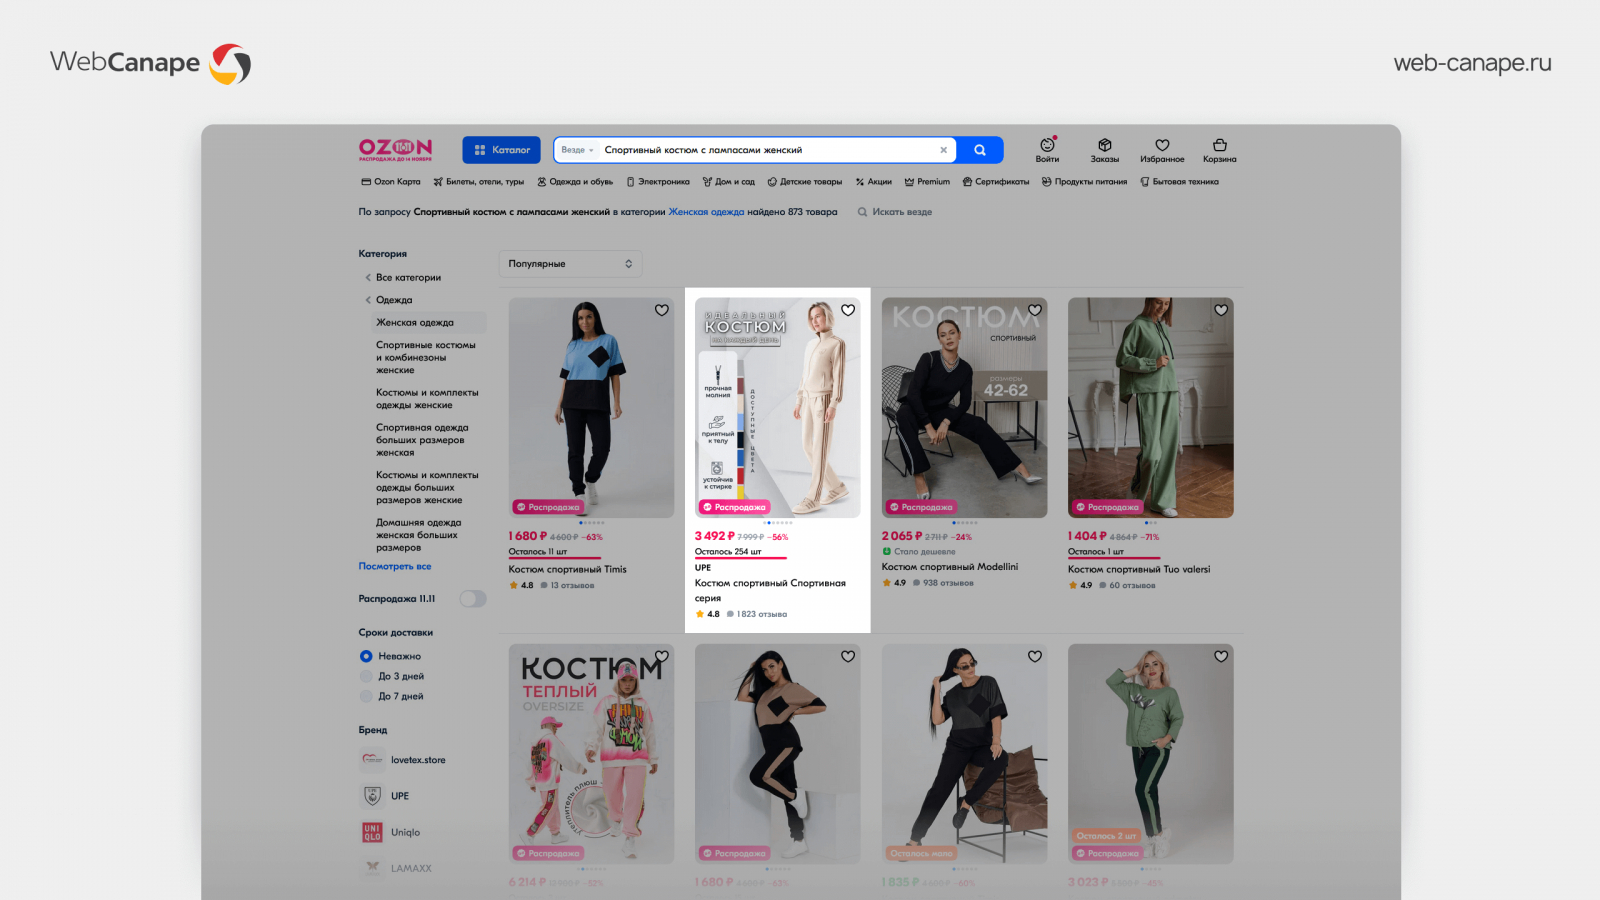The height and width of the screenshot is (900, 1600).
Task: Select Спортивные костюмы и комбинезоны женские category
Action: pos(426,357)
